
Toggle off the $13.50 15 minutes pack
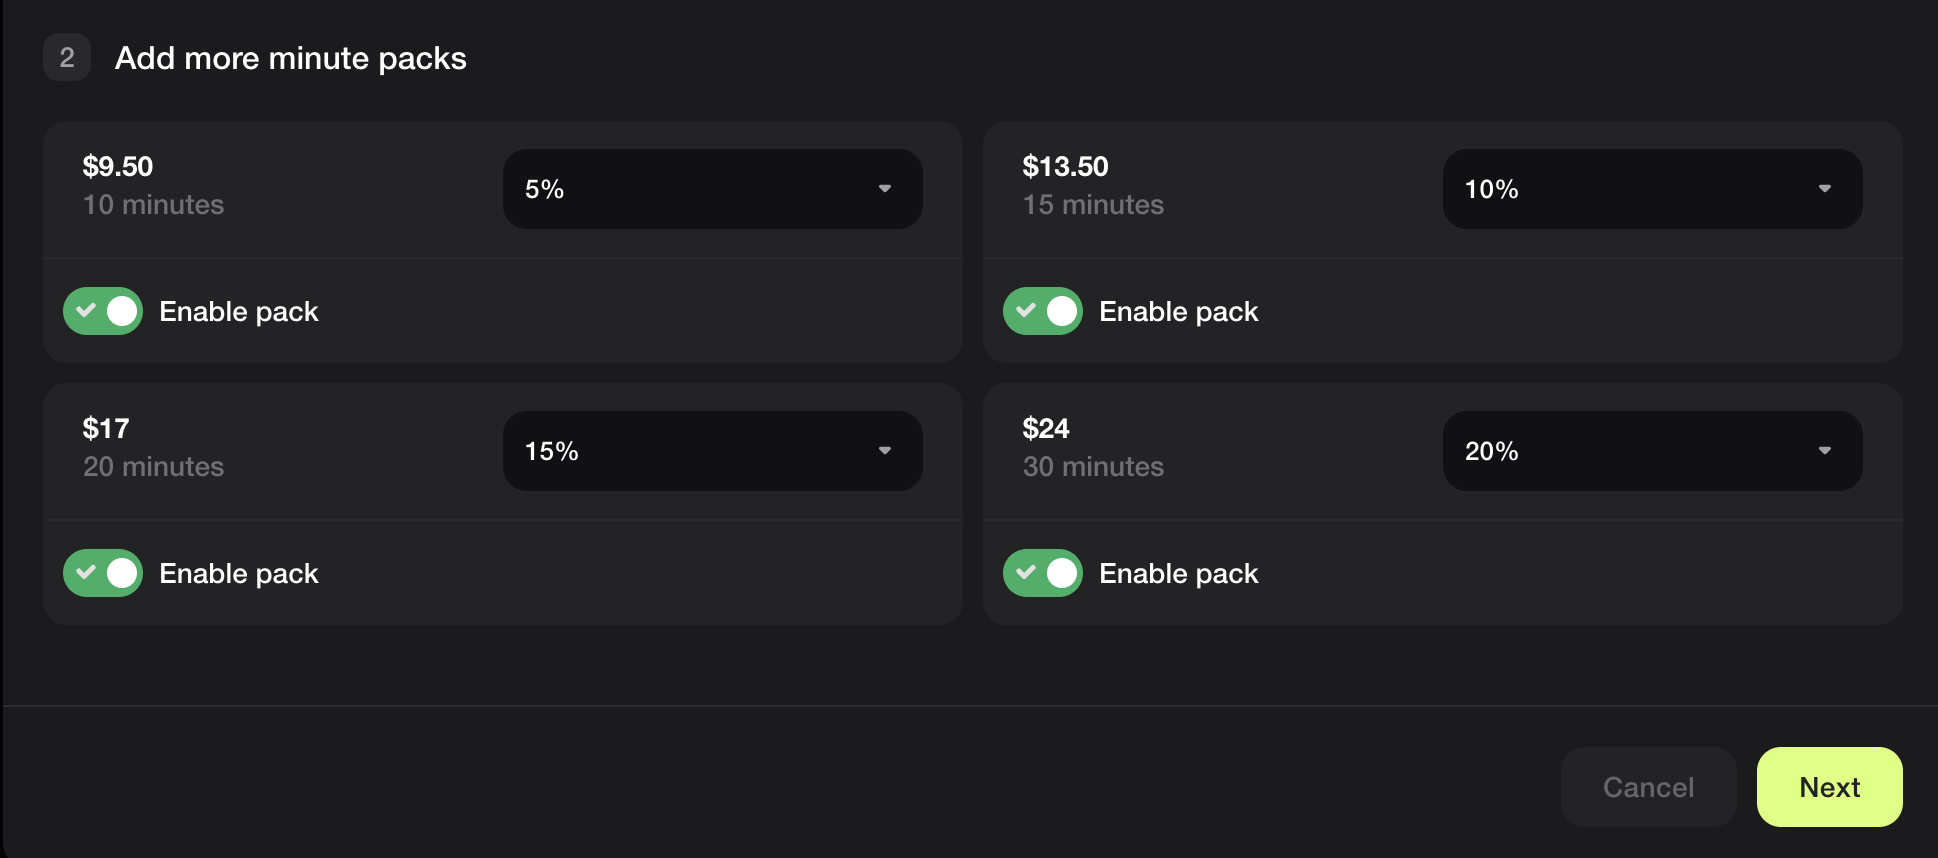(x=1043, y=311)
